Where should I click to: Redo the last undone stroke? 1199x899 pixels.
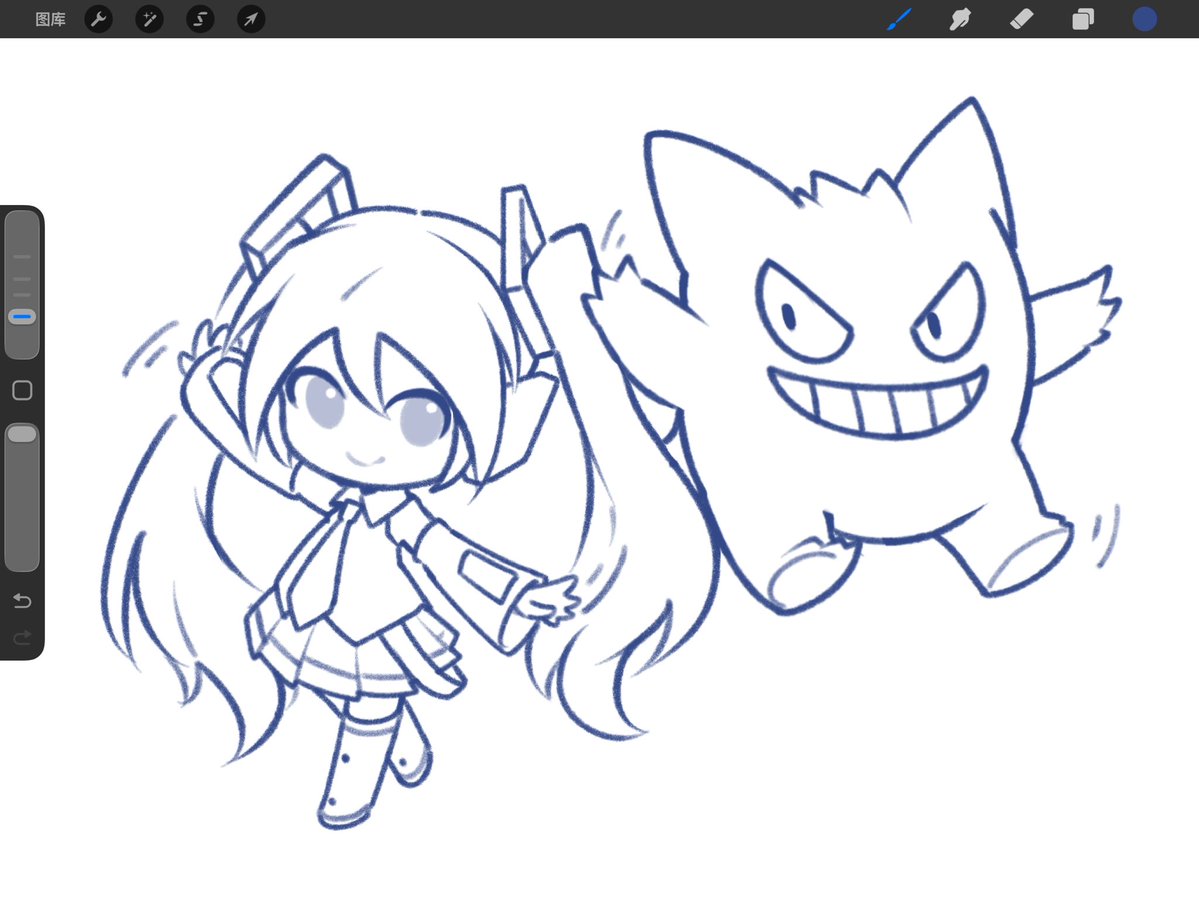pyautogui.click(x=22, y=638)
